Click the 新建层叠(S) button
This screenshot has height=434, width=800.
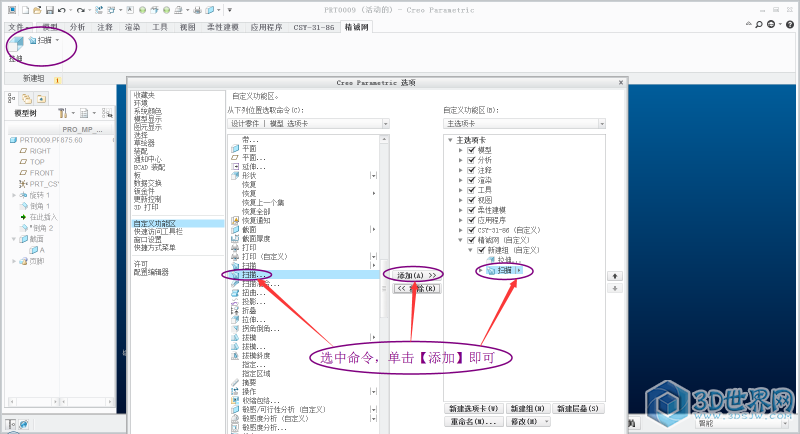[578, 409]
